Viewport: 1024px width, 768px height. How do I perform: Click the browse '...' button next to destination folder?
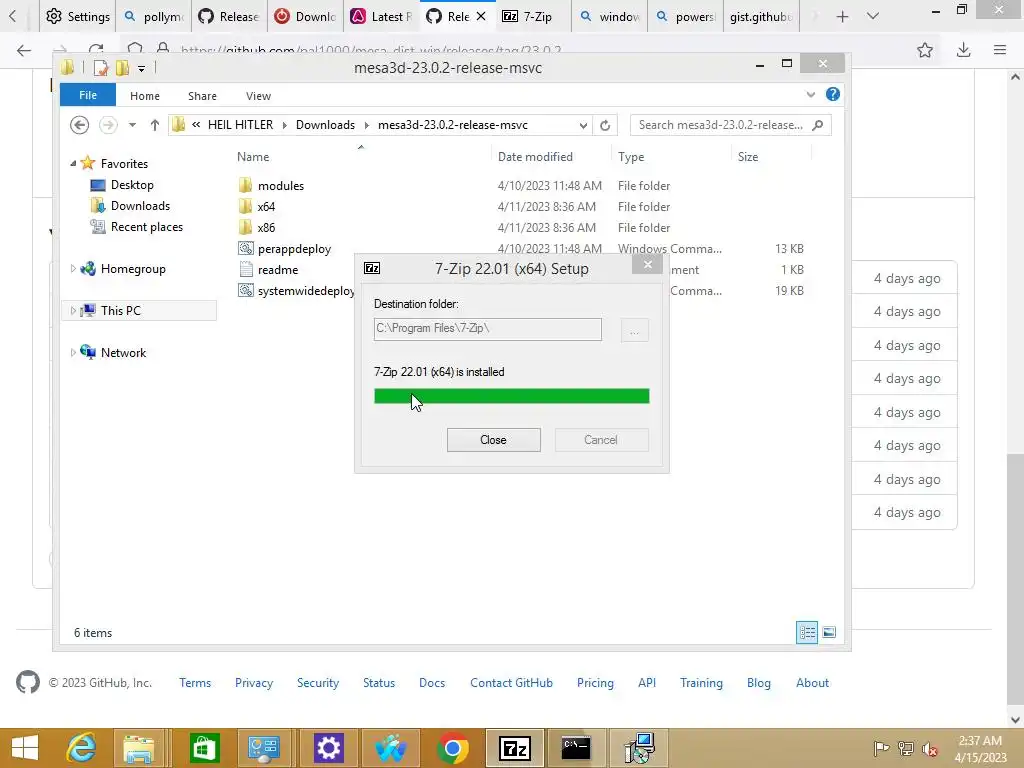coord(634,330)
